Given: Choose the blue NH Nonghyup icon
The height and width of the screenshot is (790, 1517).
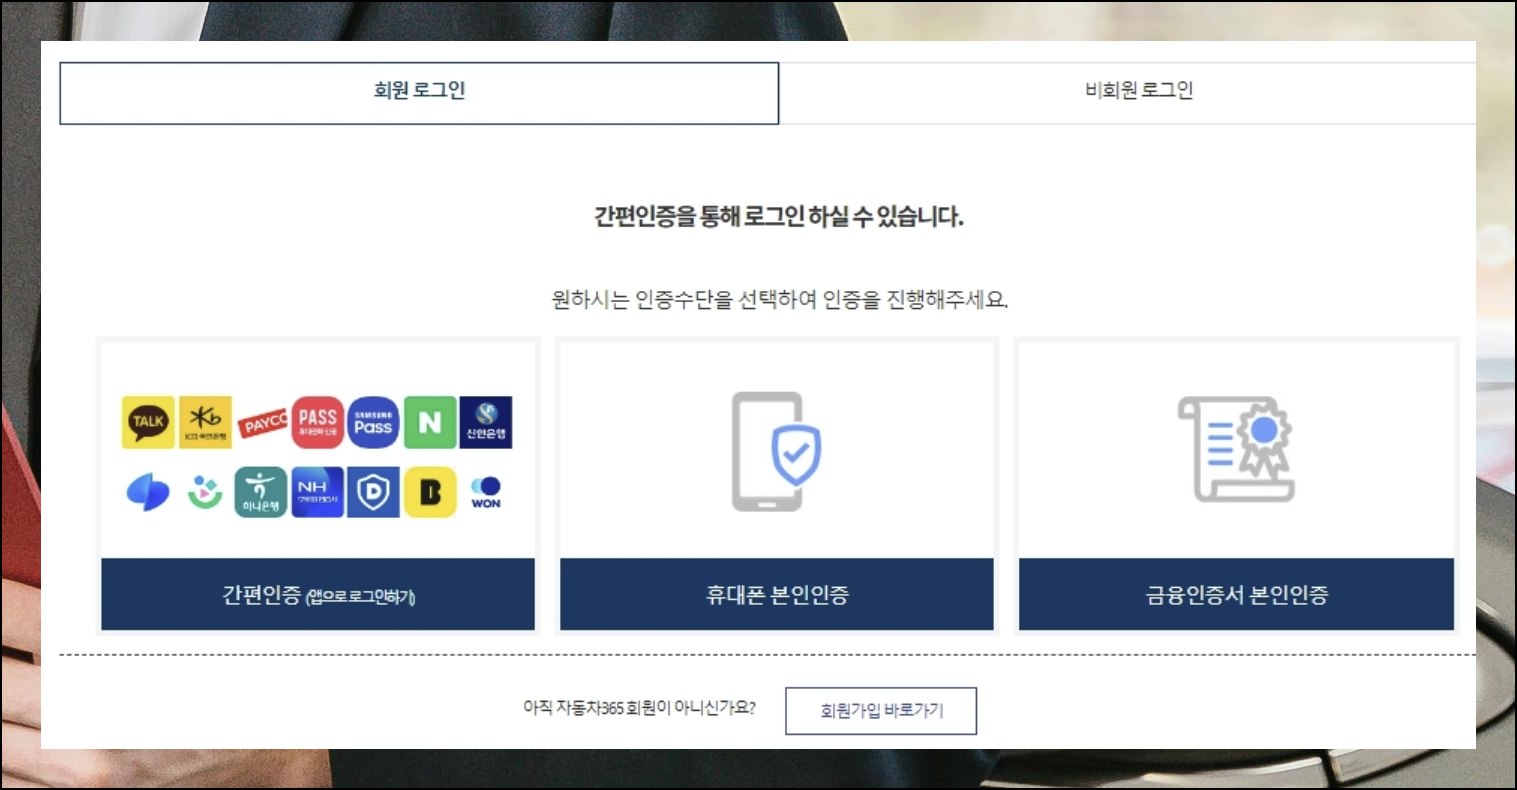Looking at the screenshot, I should pos(318,492).
